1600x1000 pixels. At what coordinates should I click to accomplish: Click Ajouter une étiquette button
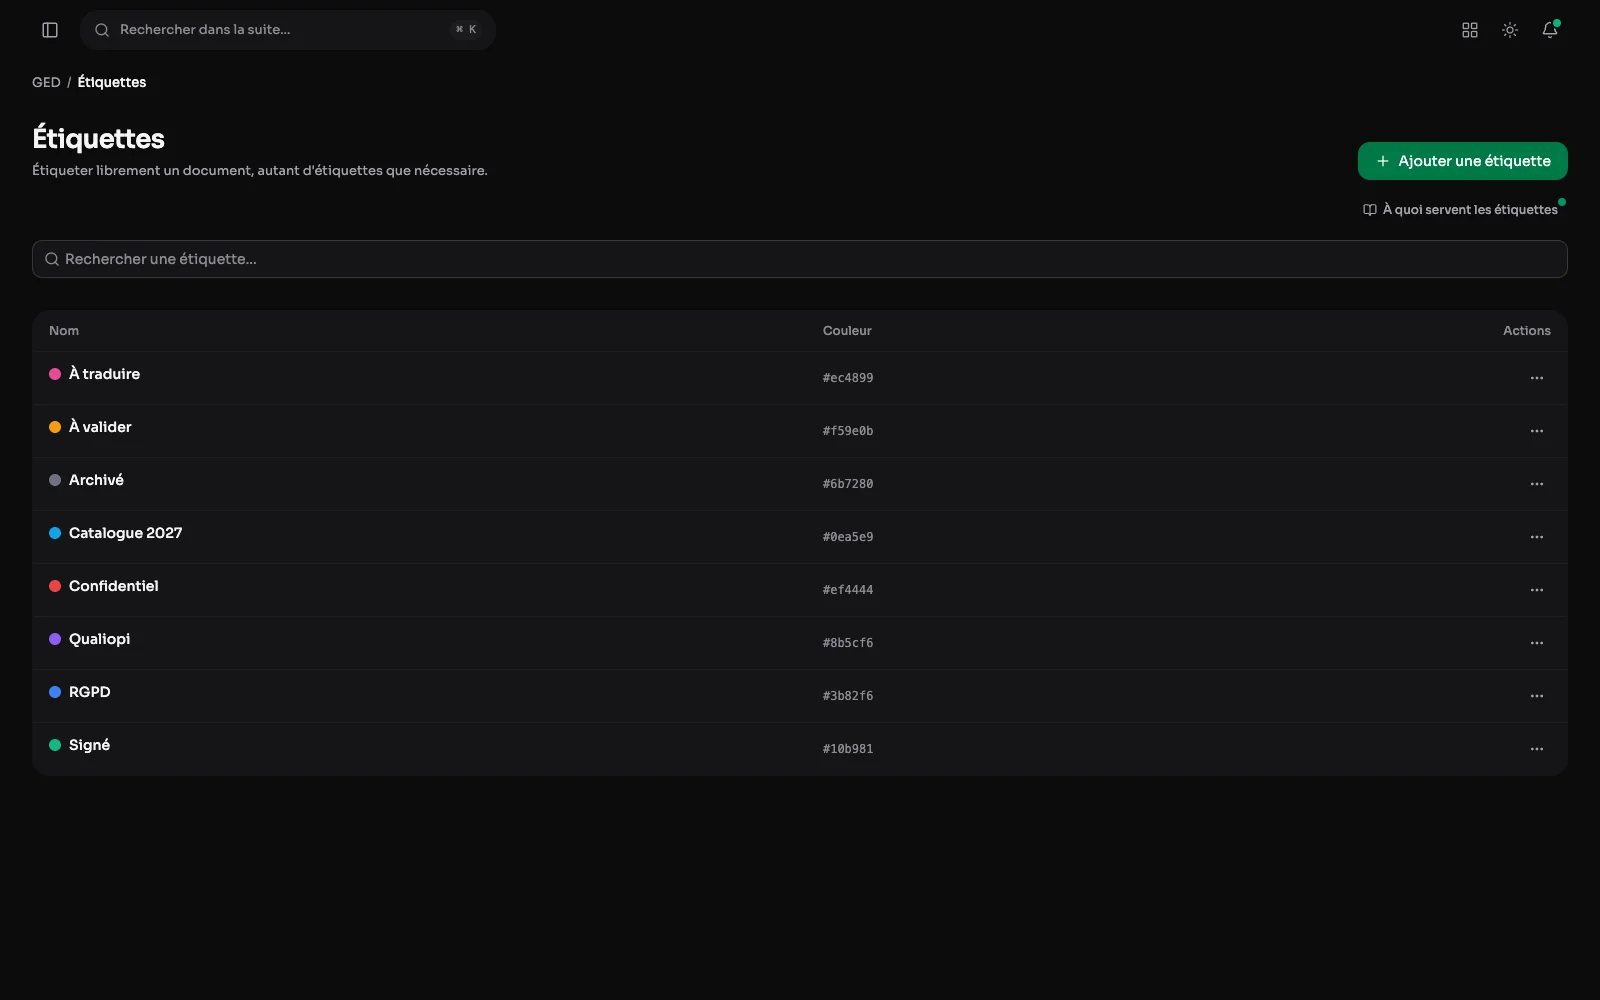(x=1462, y=161)
